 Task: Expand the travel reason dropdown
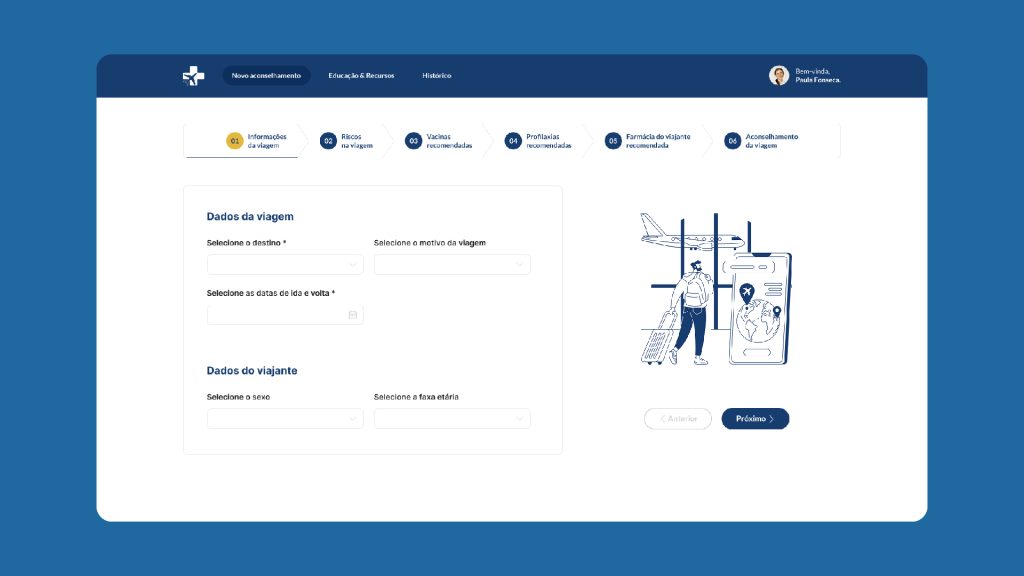(x=452, y=265)
